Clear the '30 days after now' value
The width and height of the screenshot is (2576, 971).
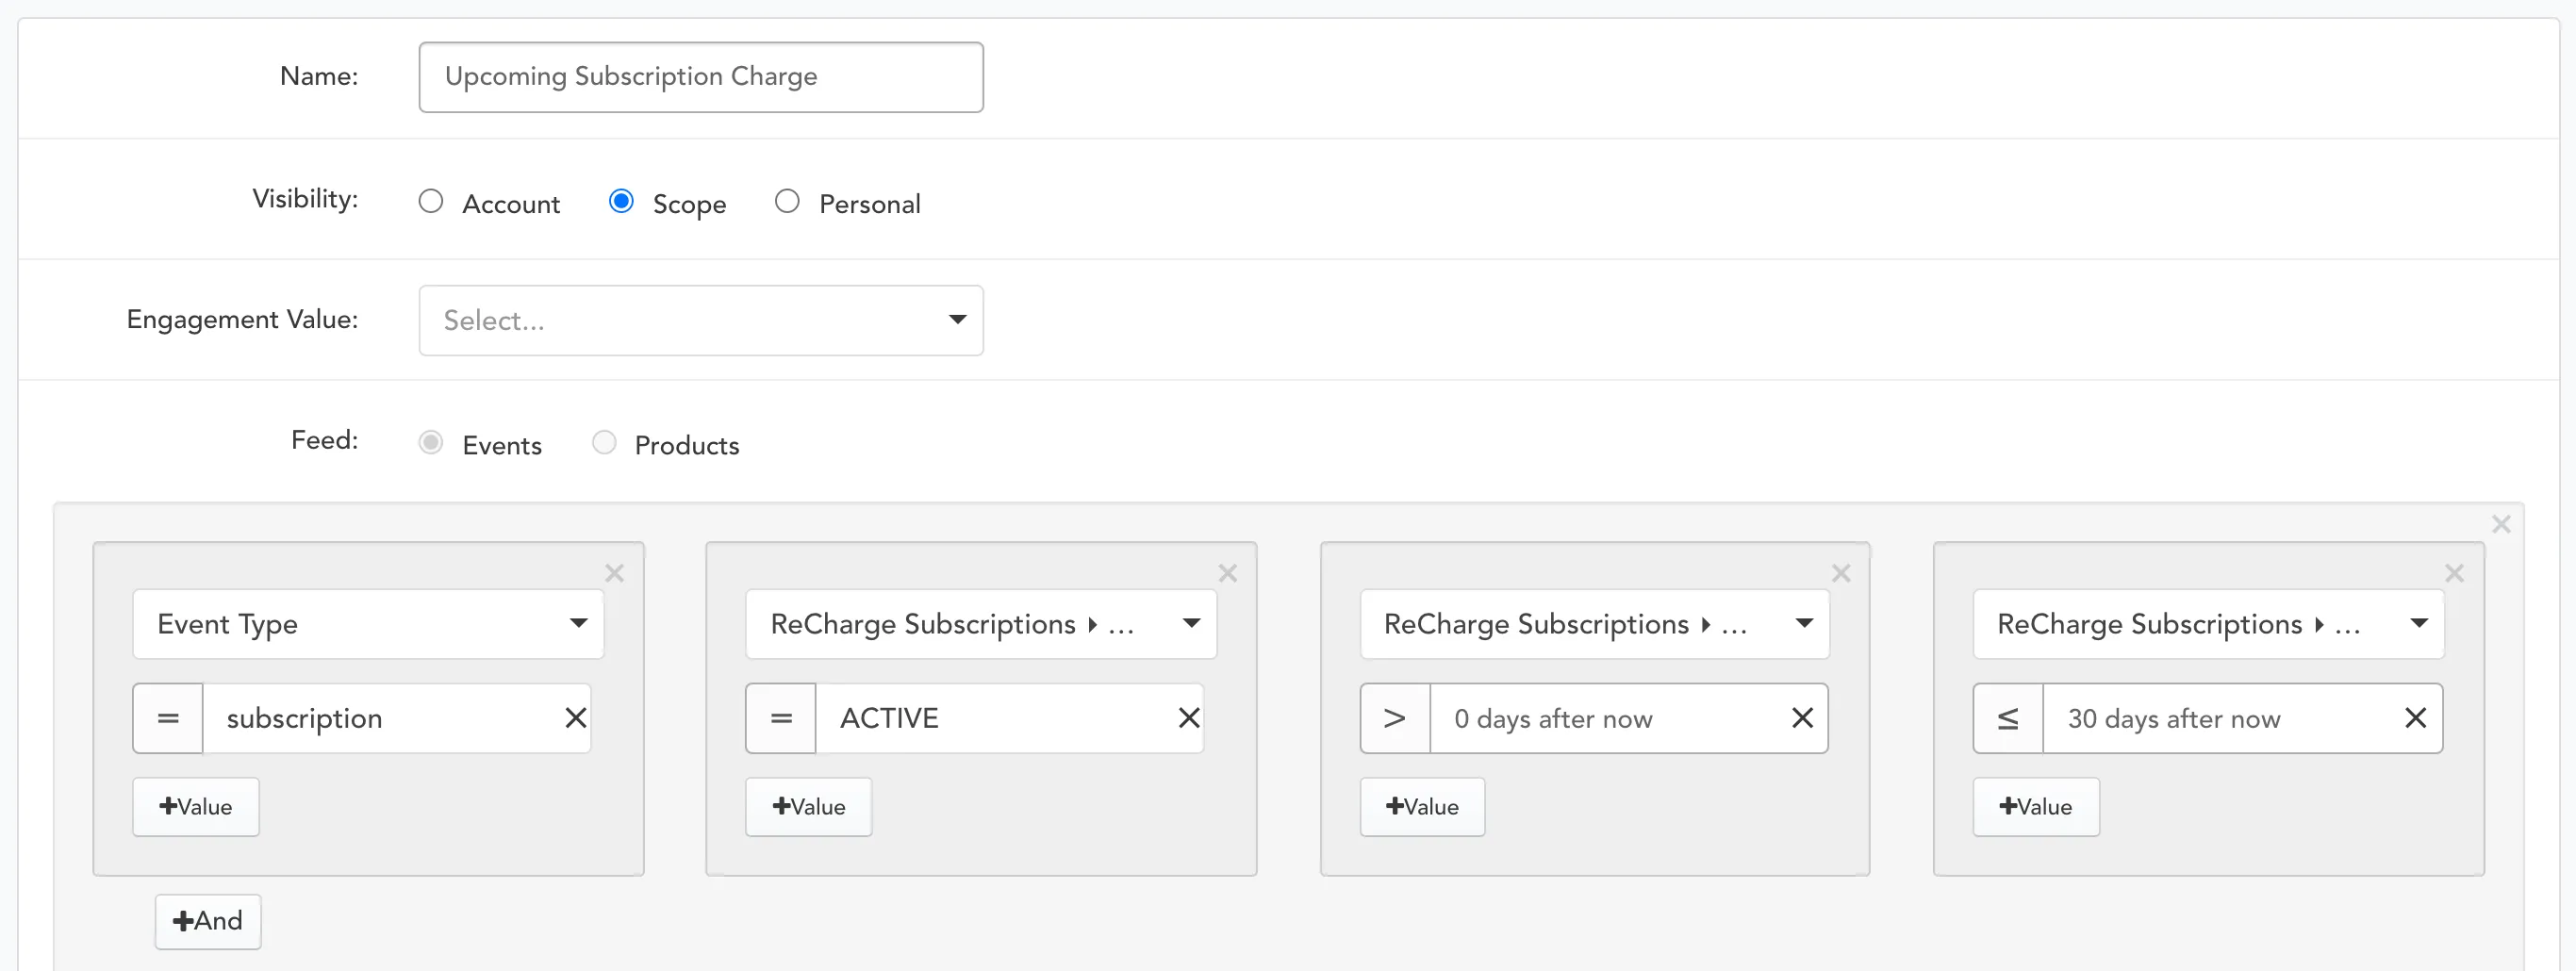click(2415, 718)
